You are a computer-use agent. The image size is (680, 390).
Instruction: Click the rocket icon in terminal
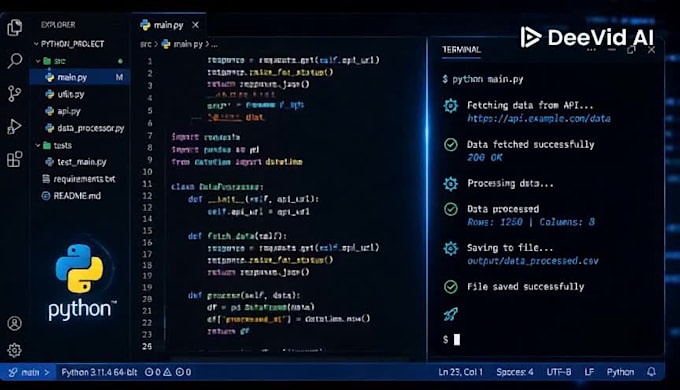tap(451, 314)
